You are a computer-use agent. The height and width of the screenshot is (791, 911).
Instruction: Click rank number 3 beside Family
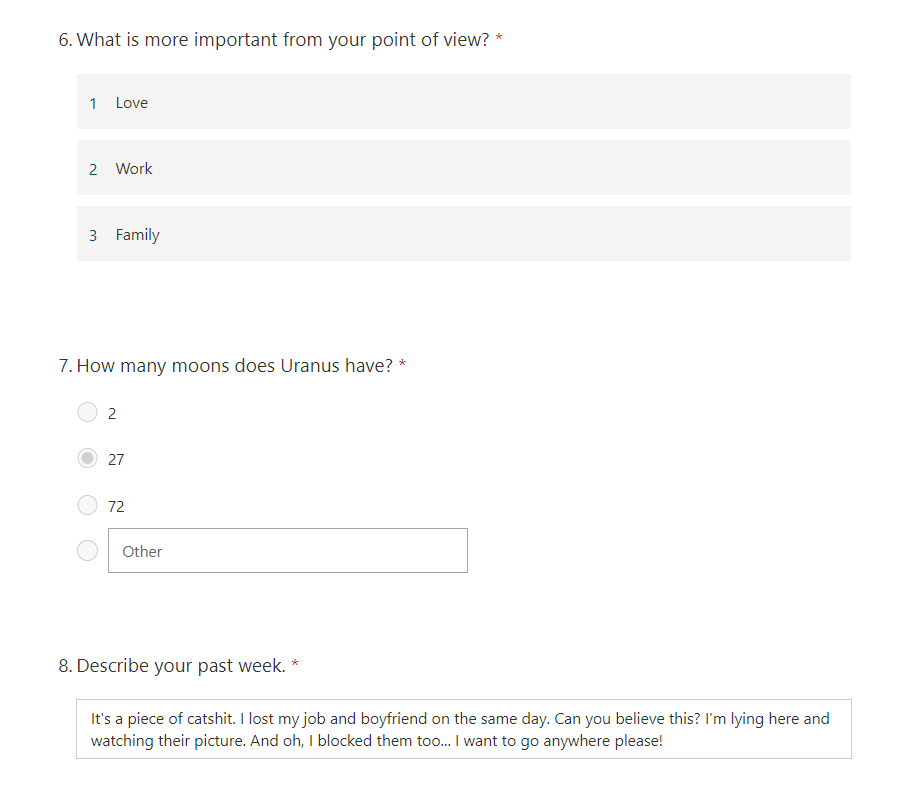(x=93, y=235)
